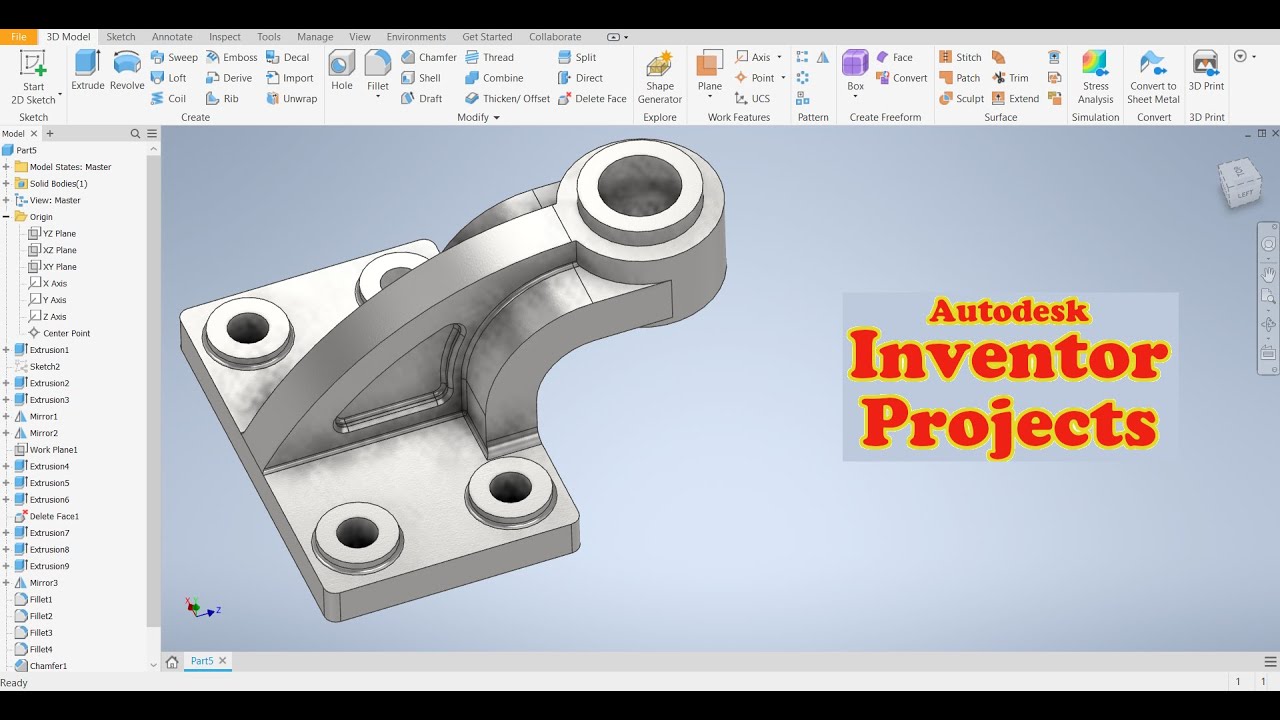This screenshot has height=720, width=1280.
Task: Create a freeform Box
Action: point(855,70)
